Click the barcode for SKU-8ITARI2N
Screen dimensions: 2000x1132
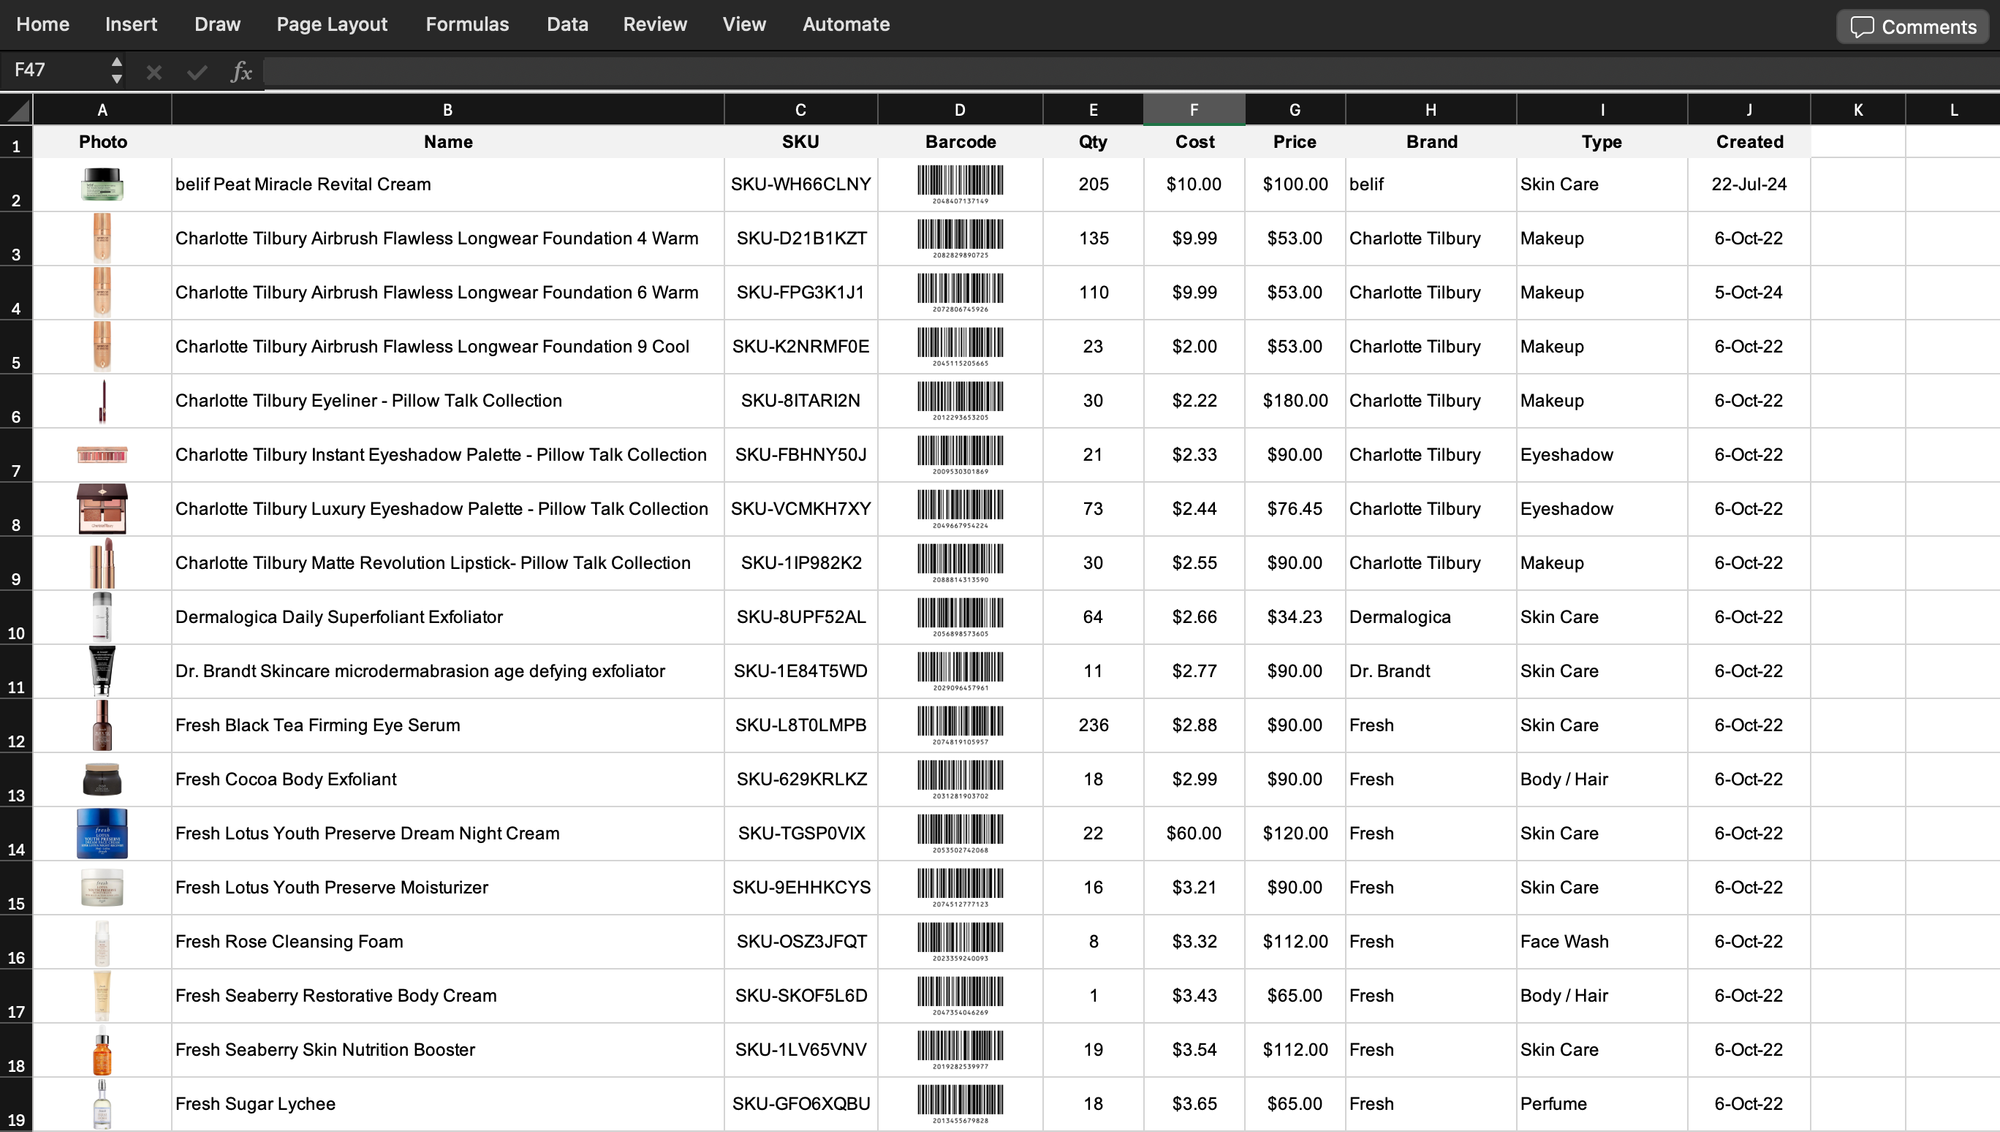(960, 401)
